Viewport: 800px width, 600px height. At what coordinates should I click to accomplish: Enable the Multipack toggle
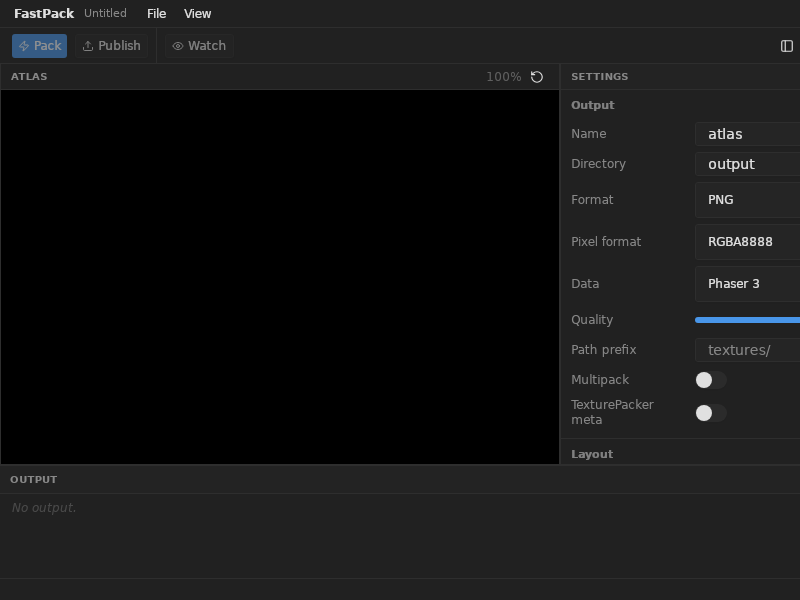click(x=711, y=380)
